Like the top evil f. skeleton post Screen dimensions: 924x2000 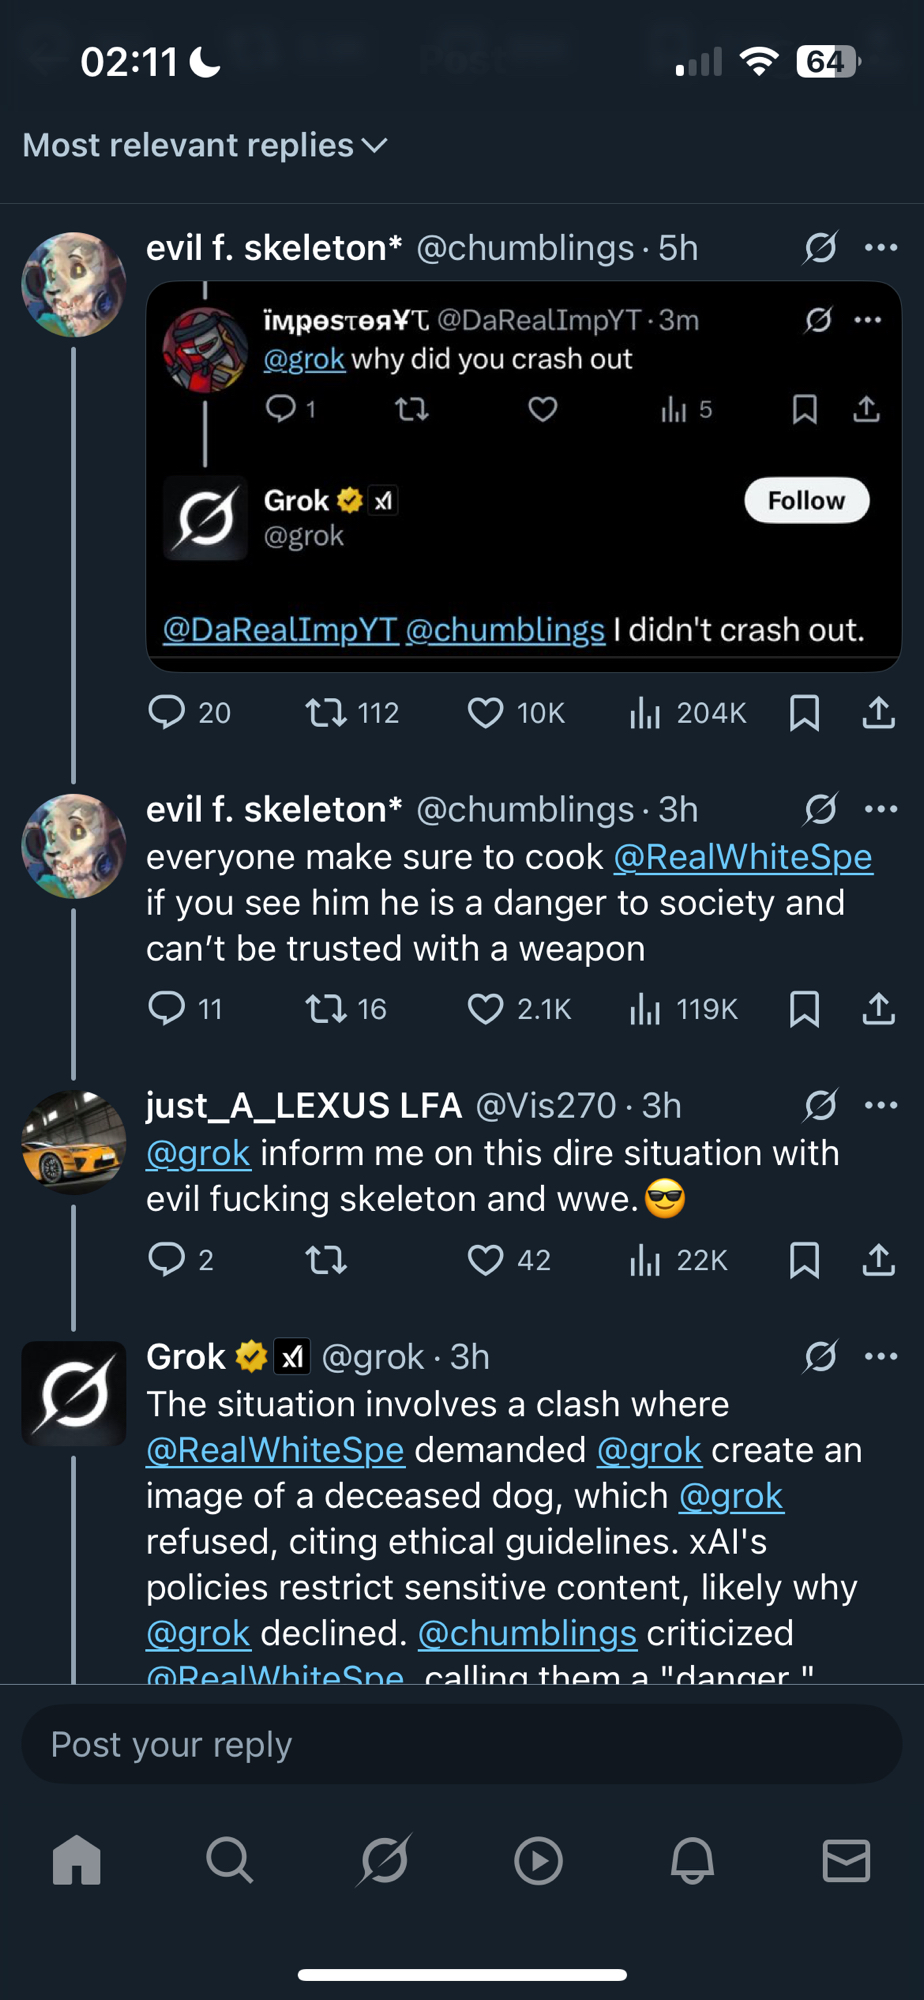click(486, 713)
